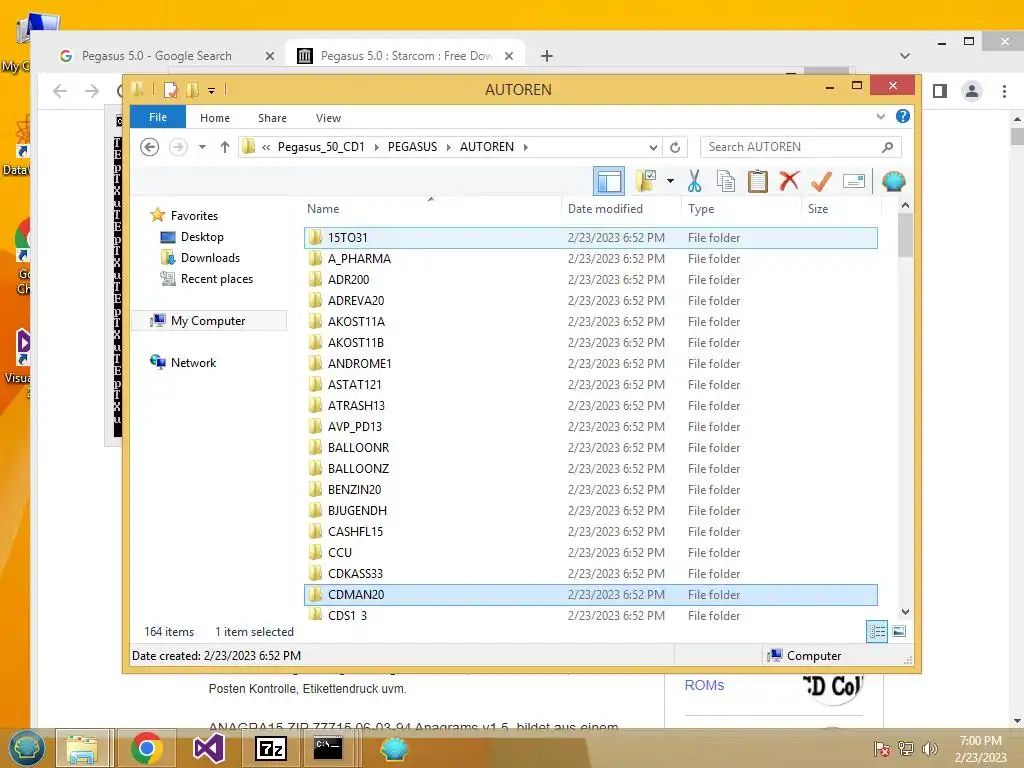The height and width of the screenshot is (768, 1024).
Task: Open Chrome profile avatar icon
Action: pos(972,91)
